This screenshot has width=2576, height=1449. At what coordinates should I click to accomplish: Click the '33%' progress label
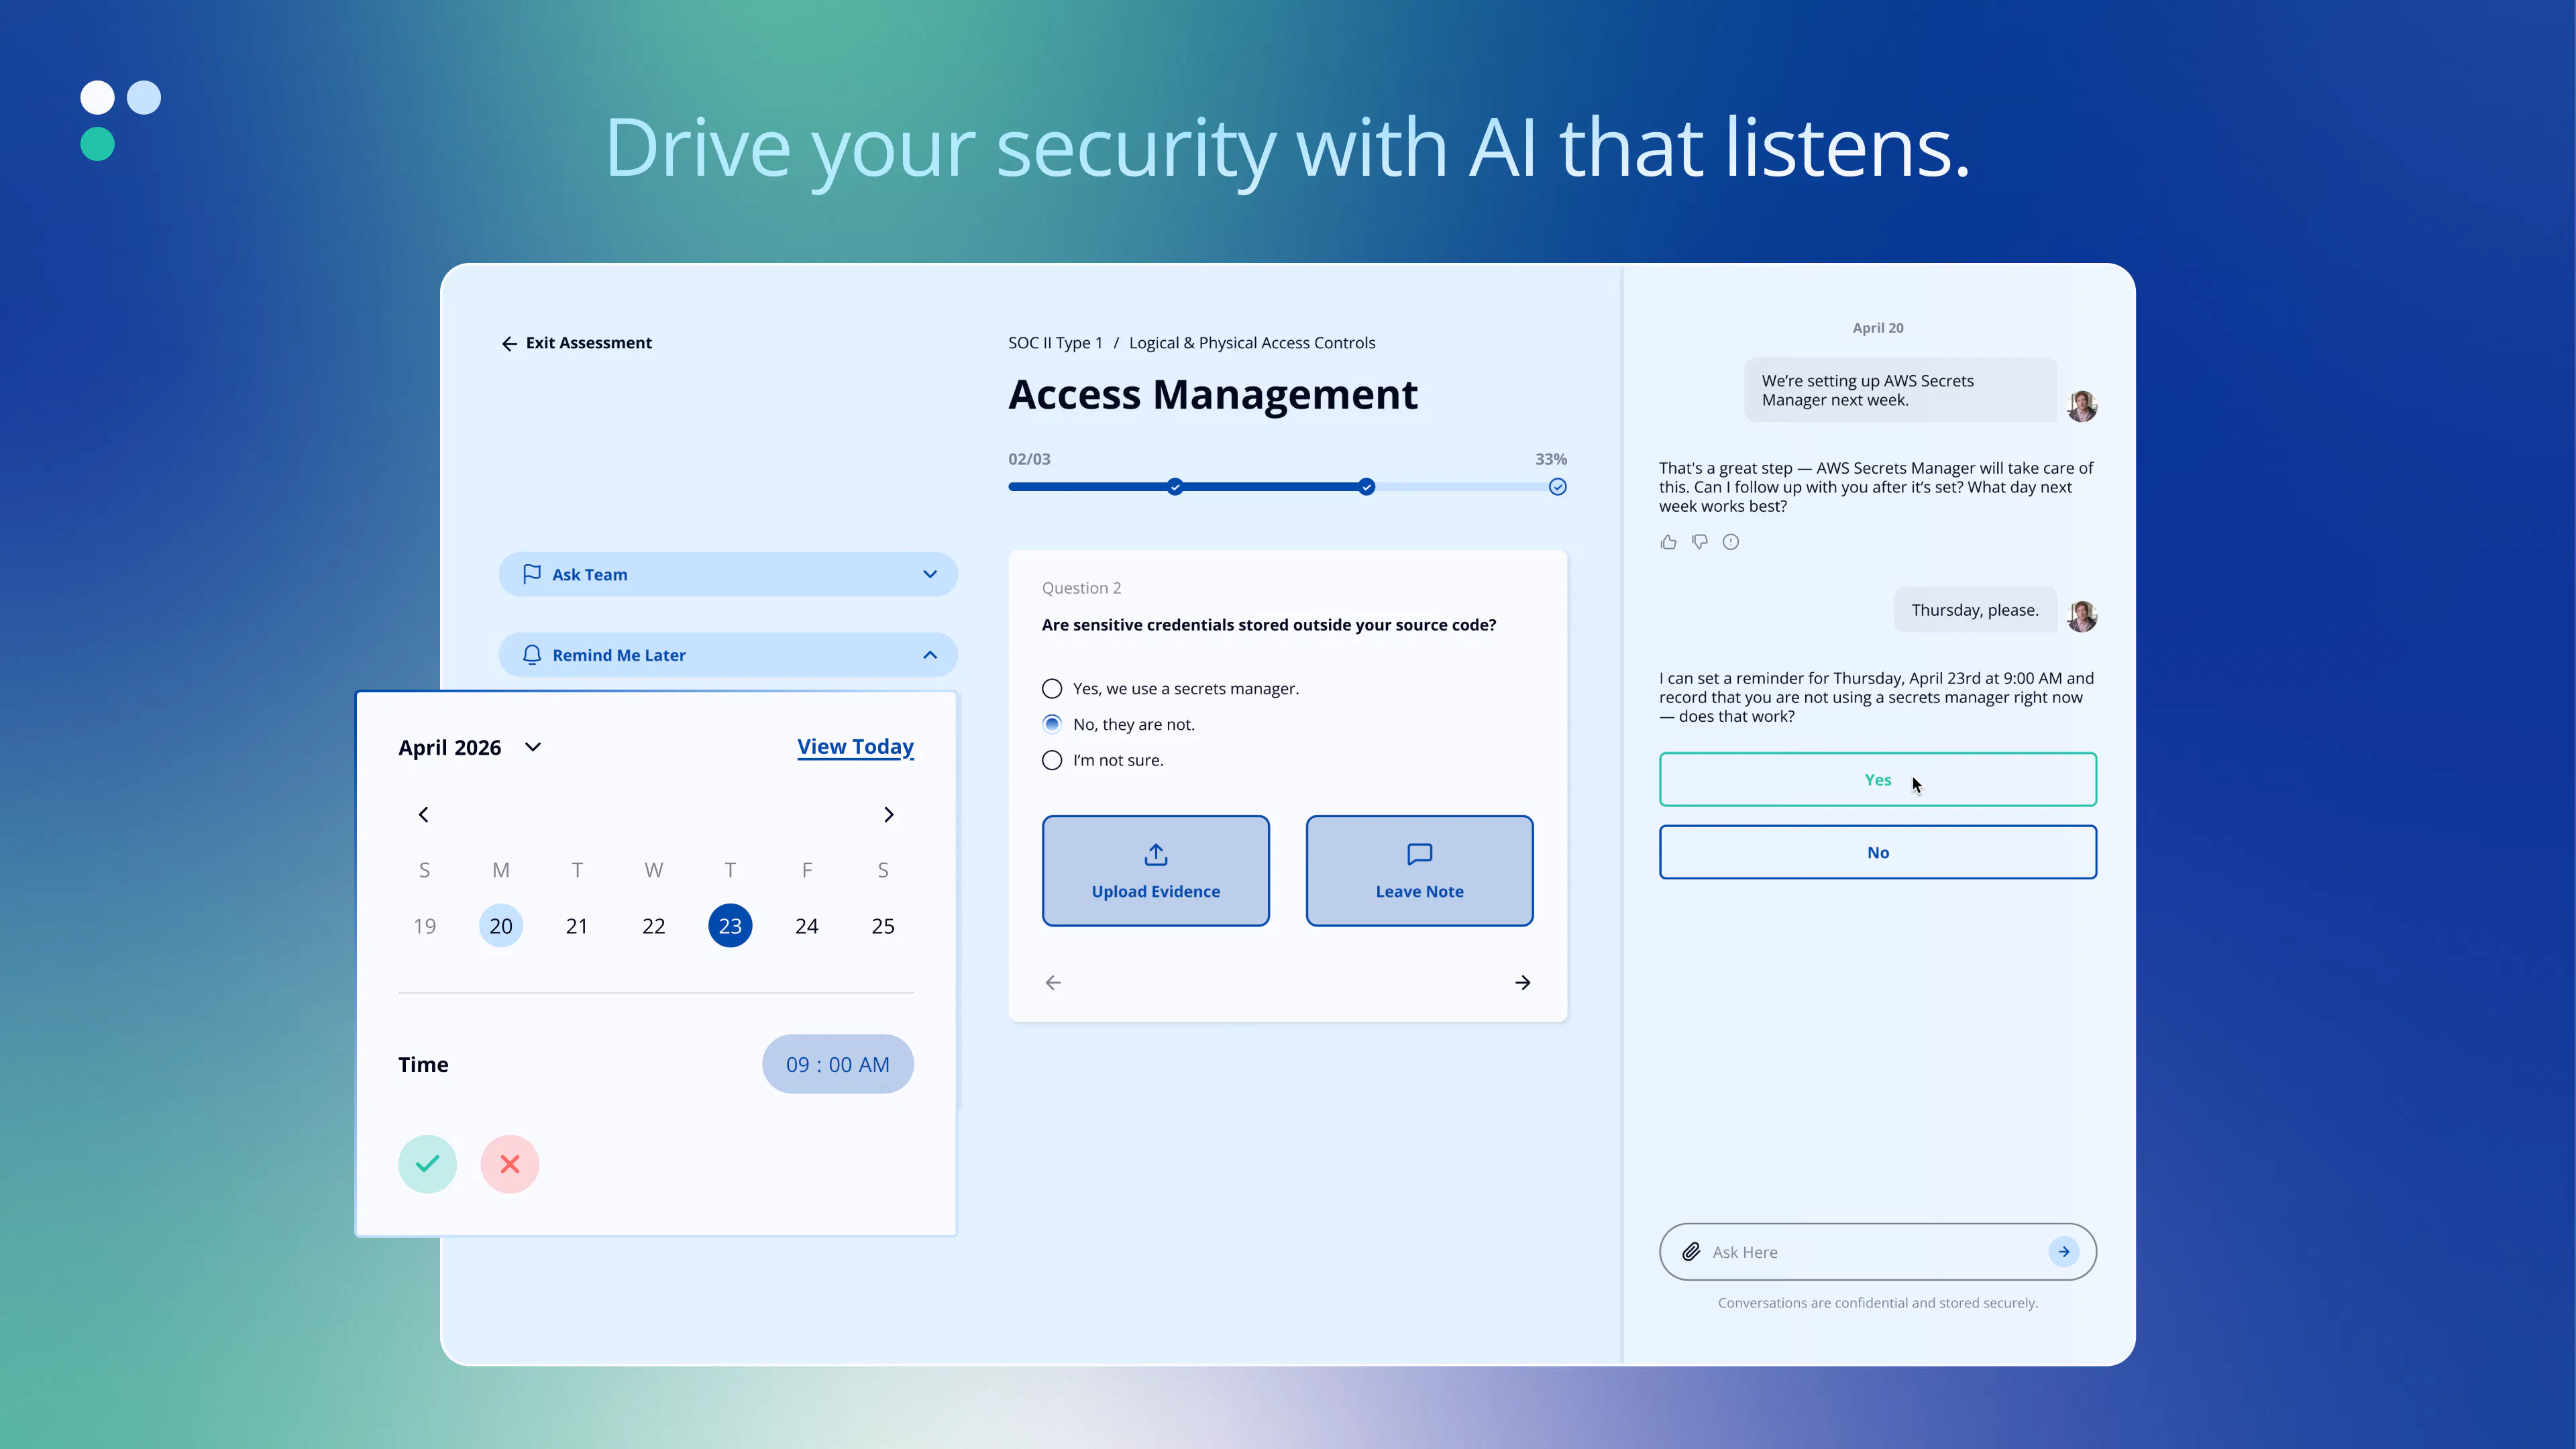coord(1551,459)
